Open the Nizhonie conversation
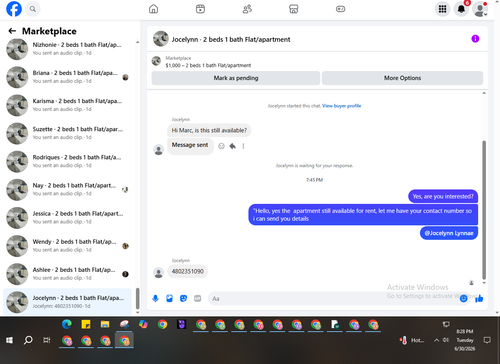The image size is (500, 364). pyautogui.click(x=67, y=49)
